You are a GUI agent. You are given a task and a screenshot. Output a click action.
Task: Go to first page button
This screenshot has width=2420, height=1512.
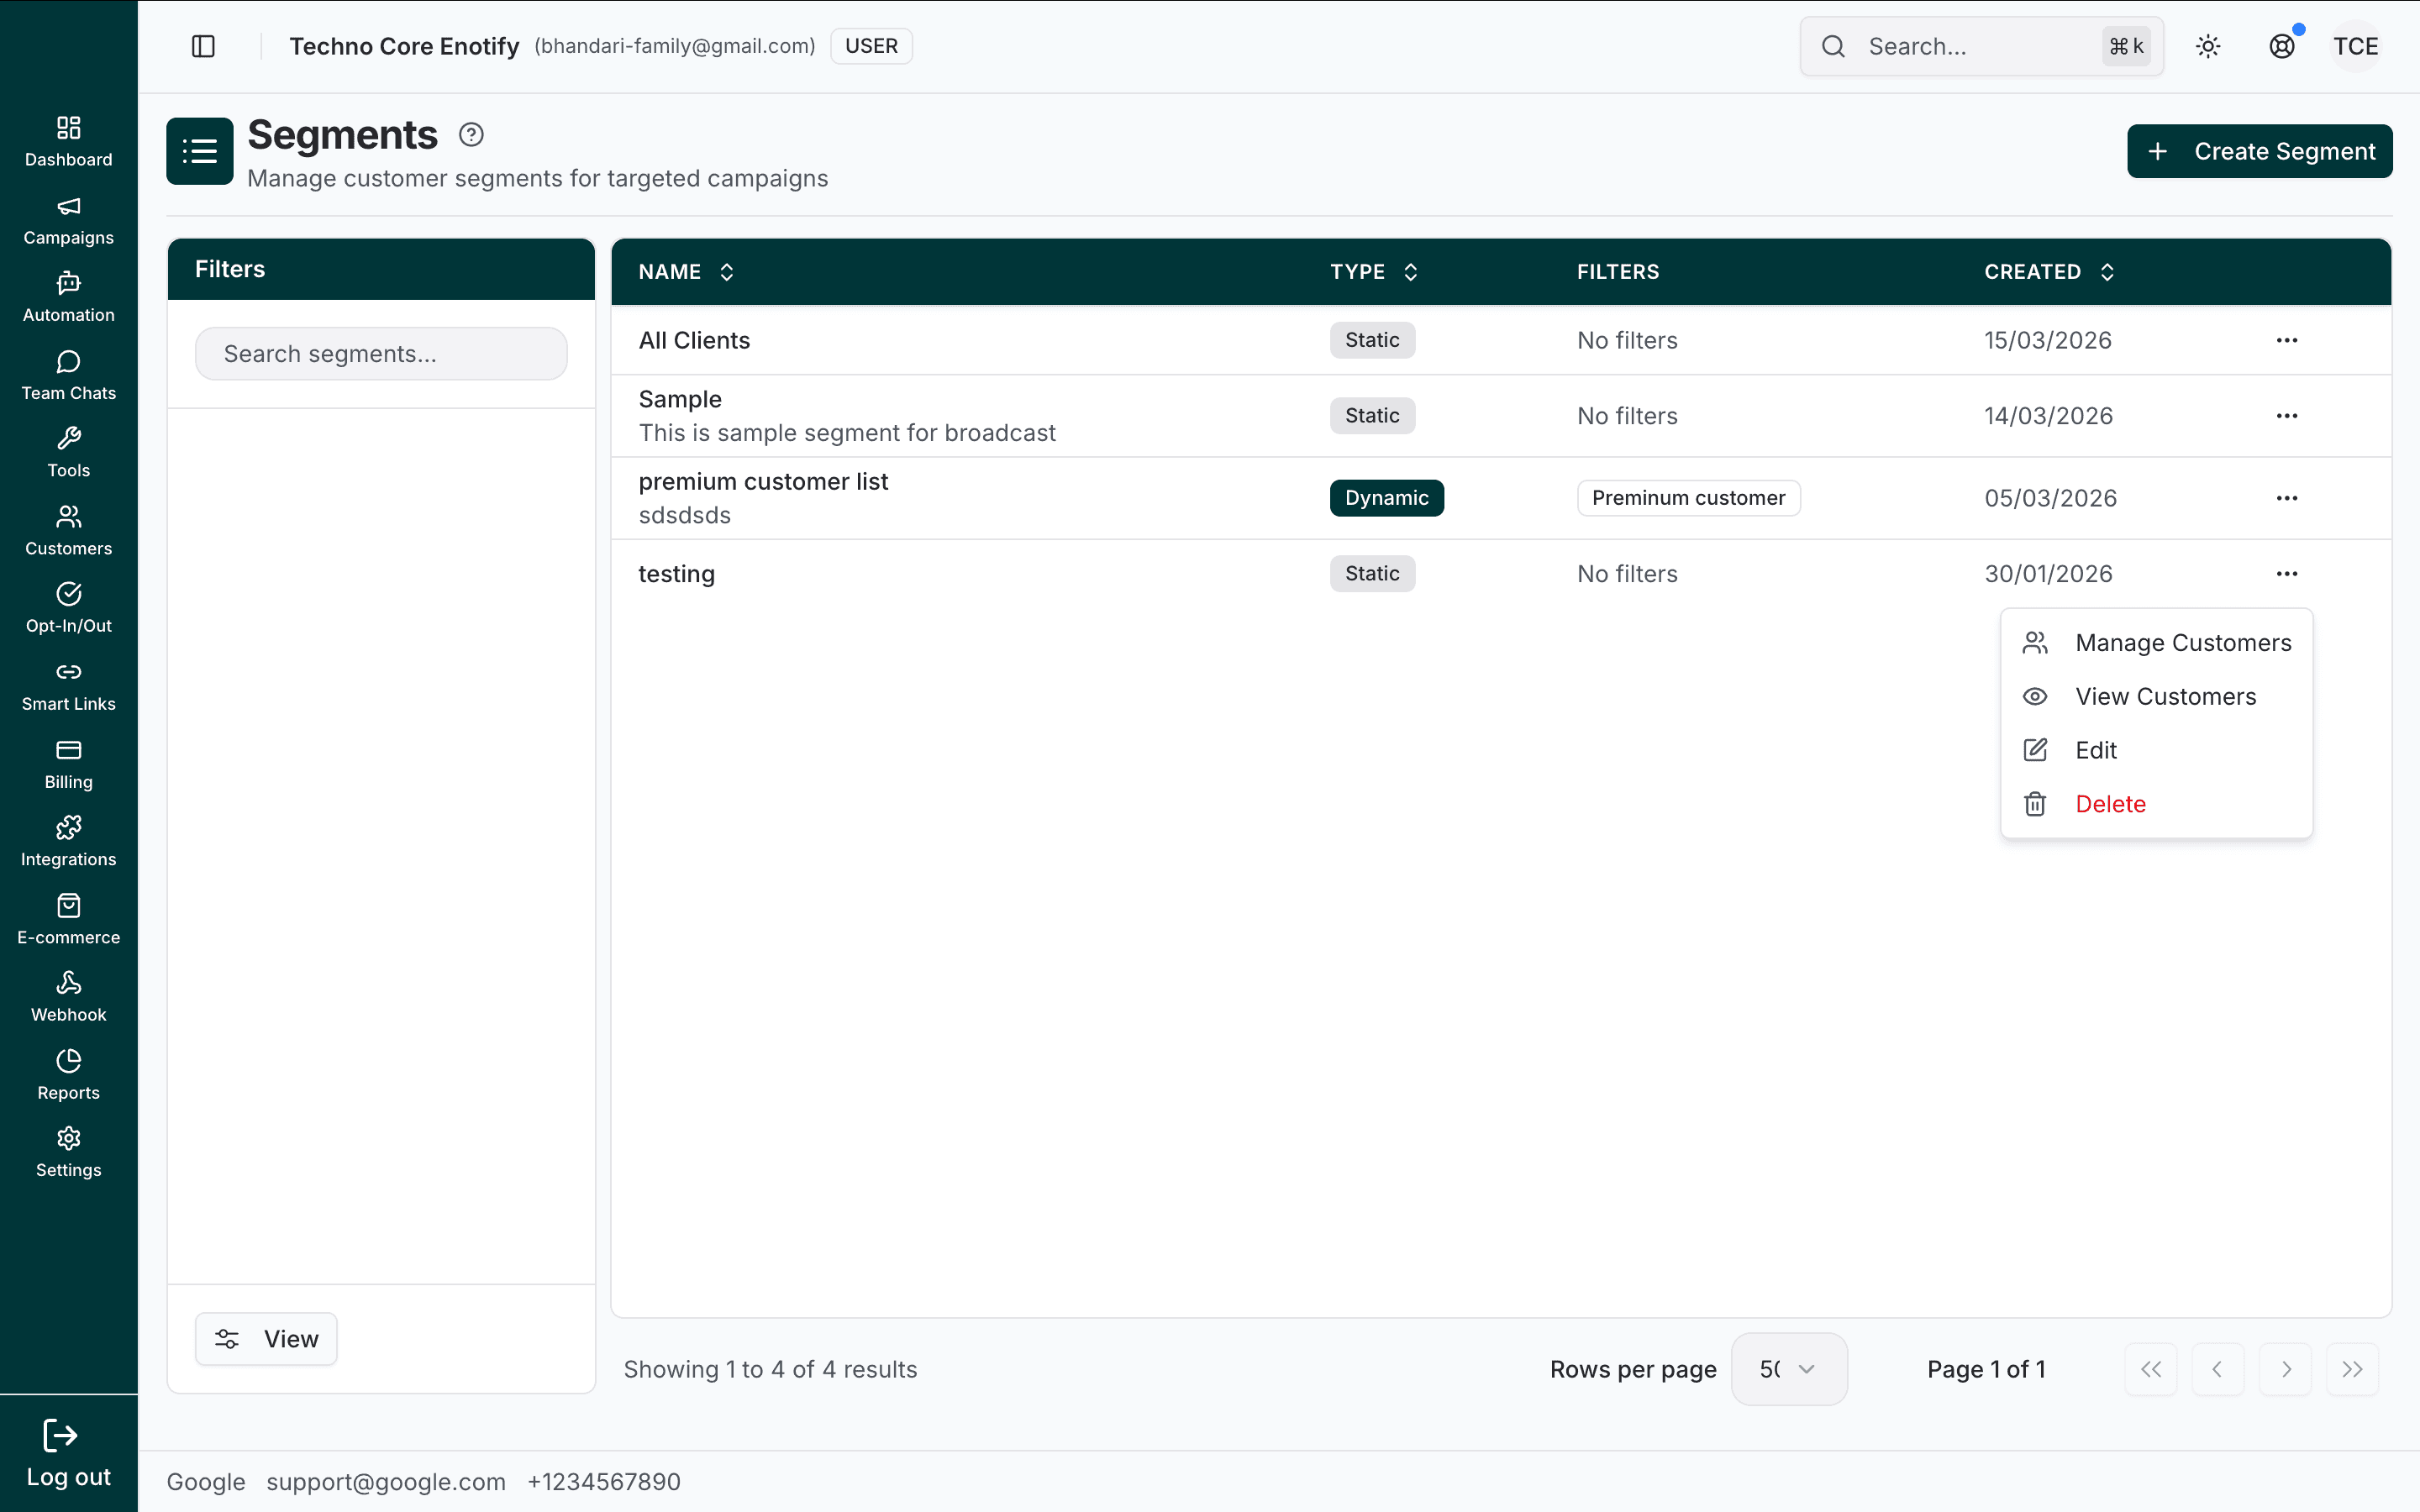pos(2151,1369)
